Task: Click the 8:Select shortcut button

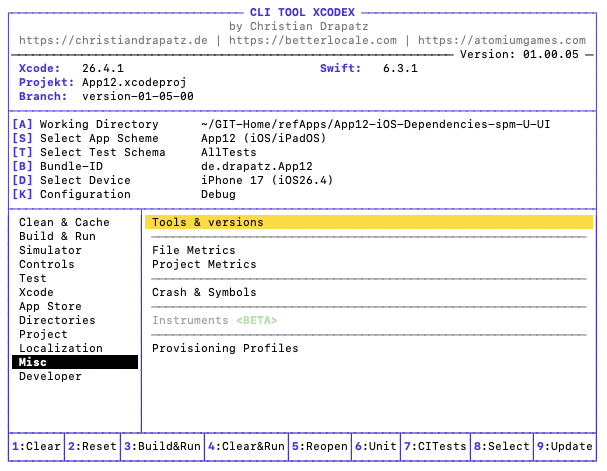Action: click(x=502, y=446)
